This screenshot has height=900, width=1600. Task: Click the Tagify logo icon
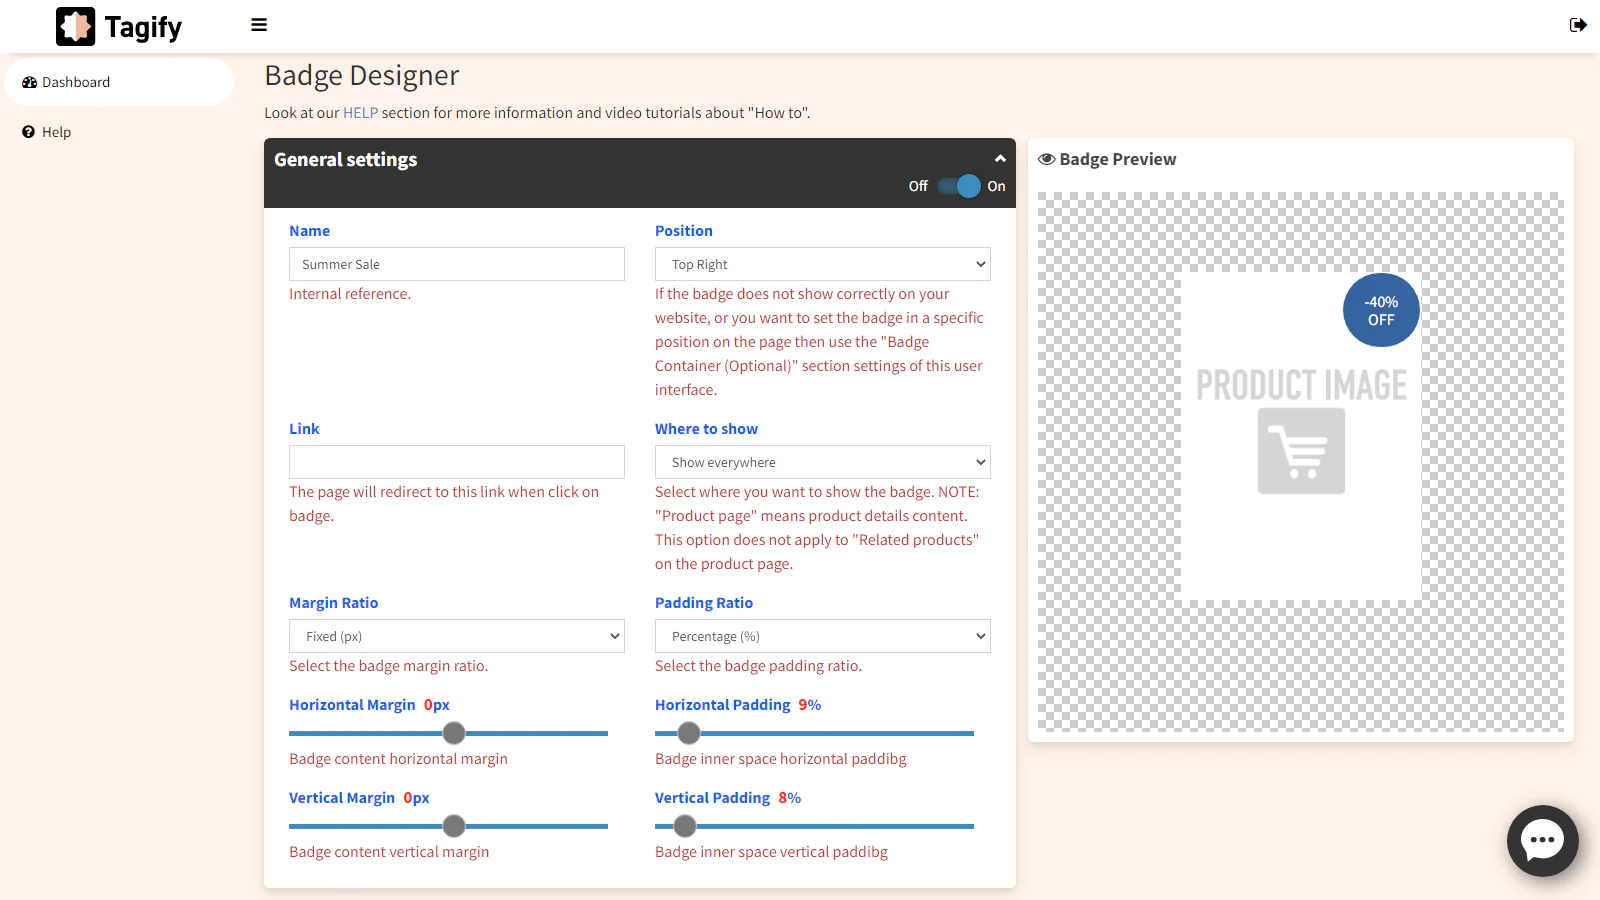pos(75,27)
